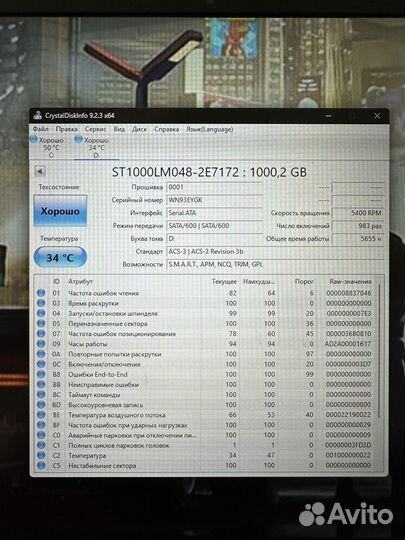Open the Правка menu

click(66, 129)
